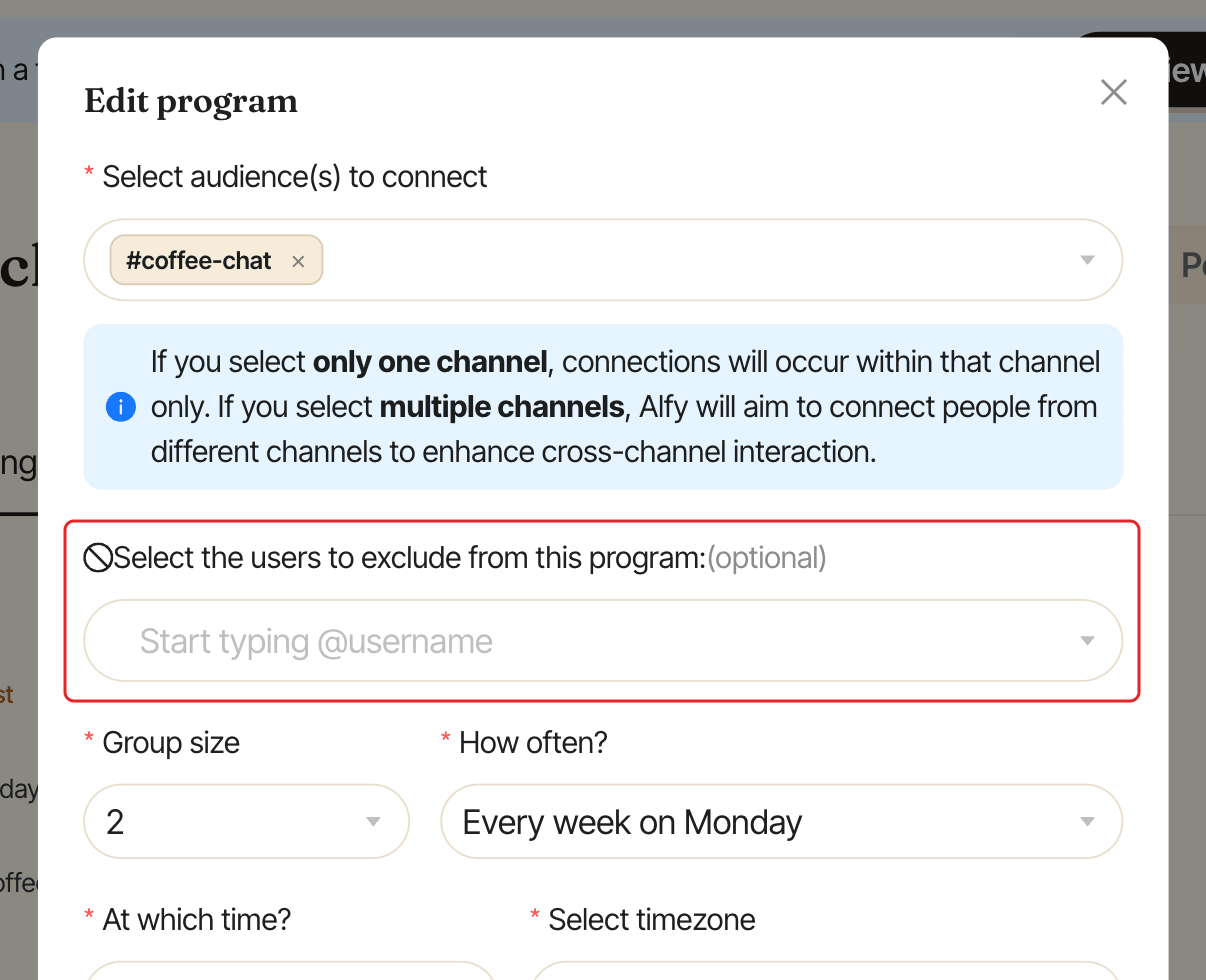The image size is (1206, 980).
Task: Remove the #coffee-chat tag
Action: (298, 262)
